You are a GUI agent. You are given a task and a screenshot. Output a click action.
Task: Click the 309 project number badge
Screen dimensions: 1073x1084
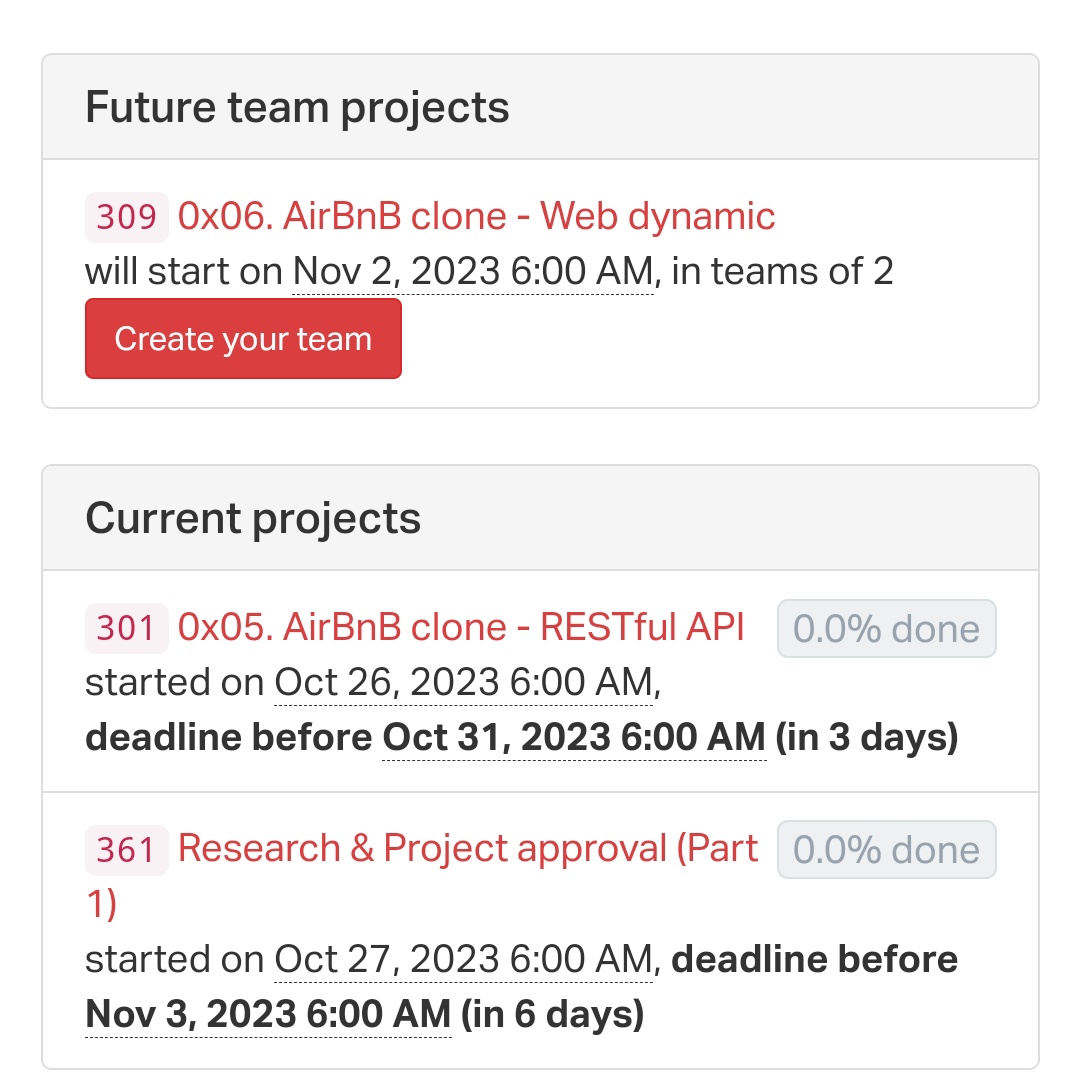click(x=127, y=217)
